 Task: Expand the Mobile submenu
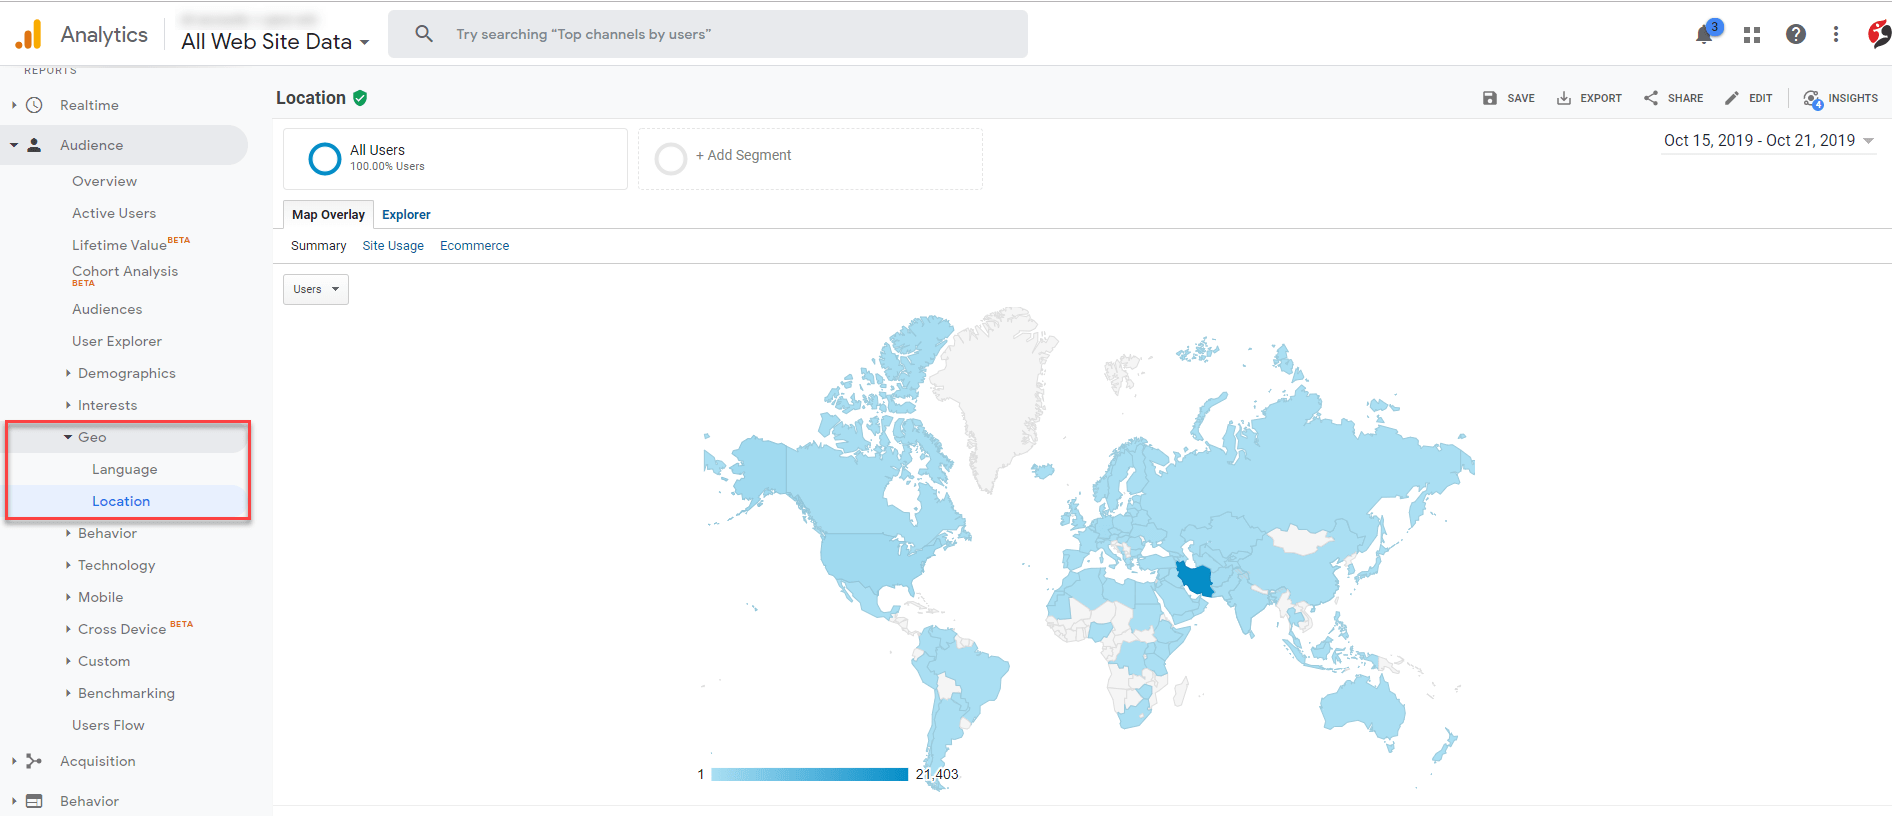pos(68,597)
